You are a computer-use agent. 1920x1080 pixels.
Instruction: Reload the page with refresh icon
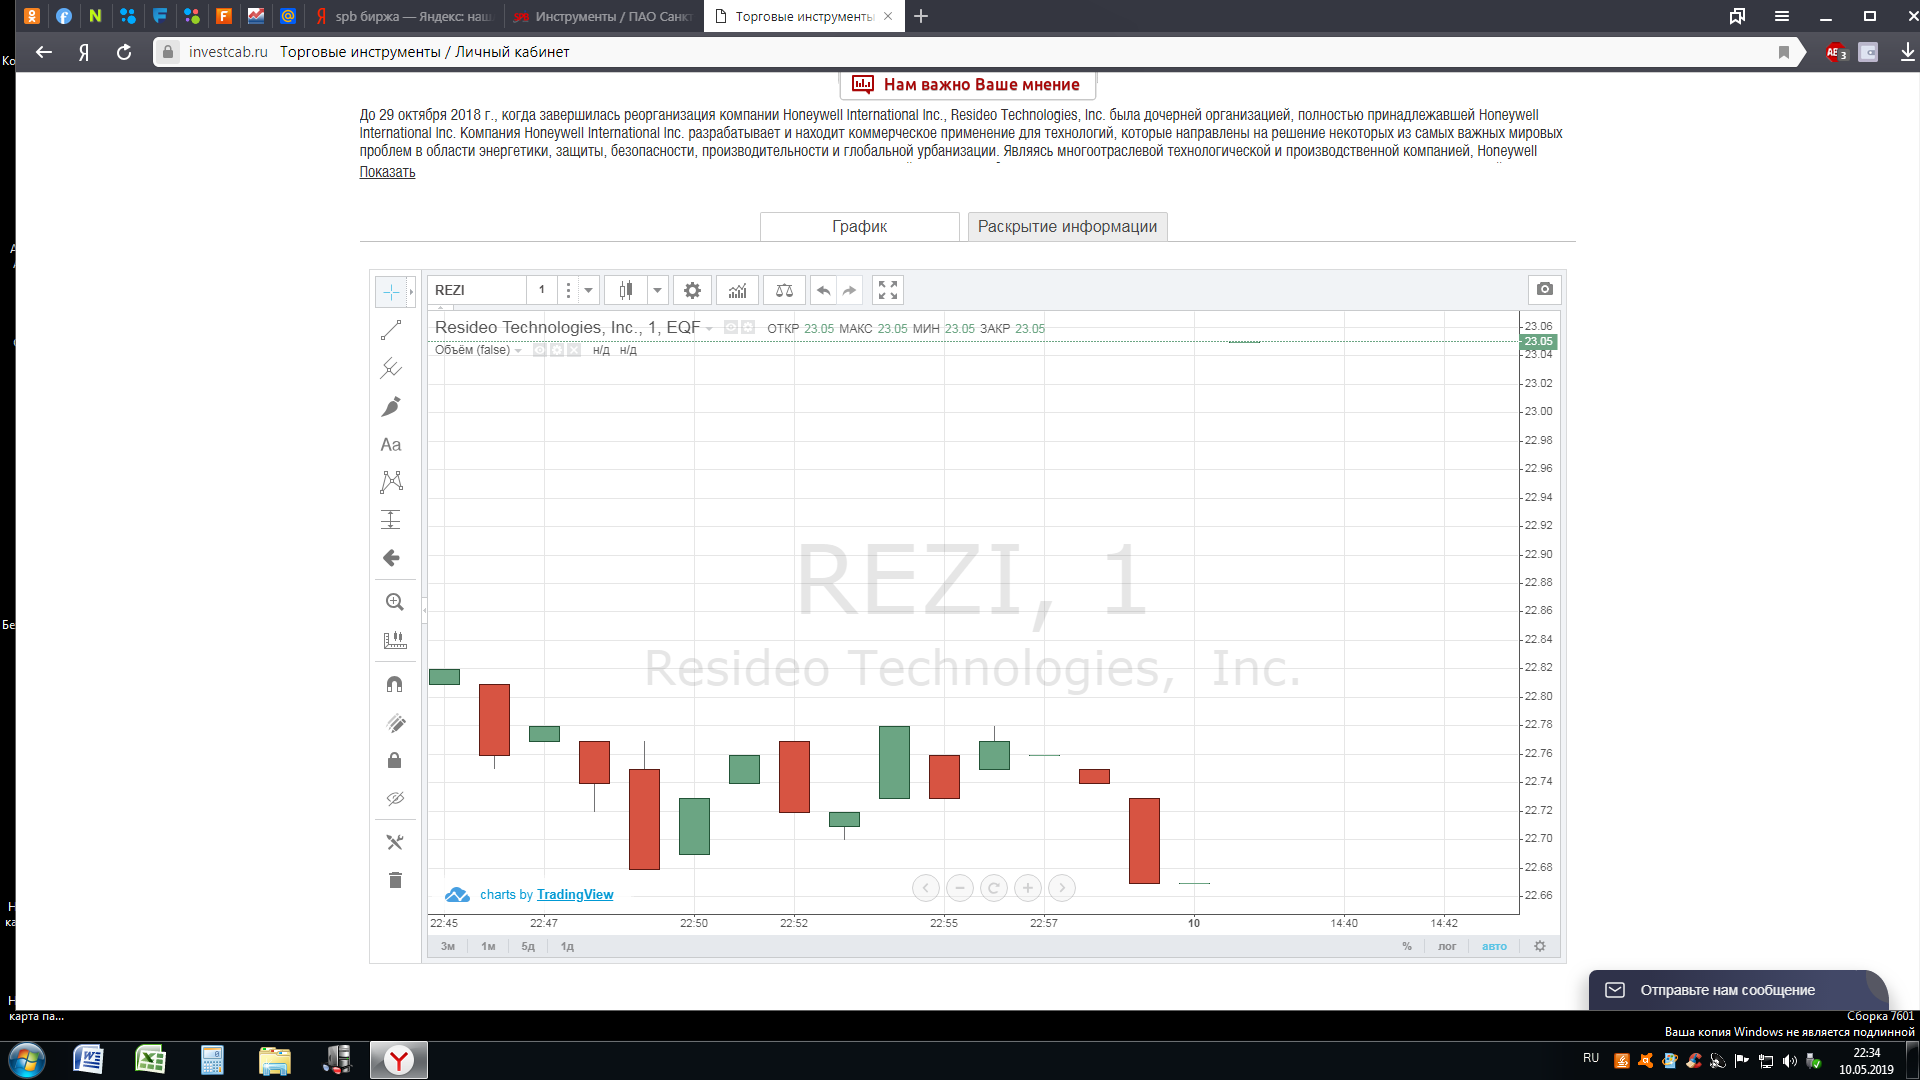pyautogui.click(x=124, y=52)
